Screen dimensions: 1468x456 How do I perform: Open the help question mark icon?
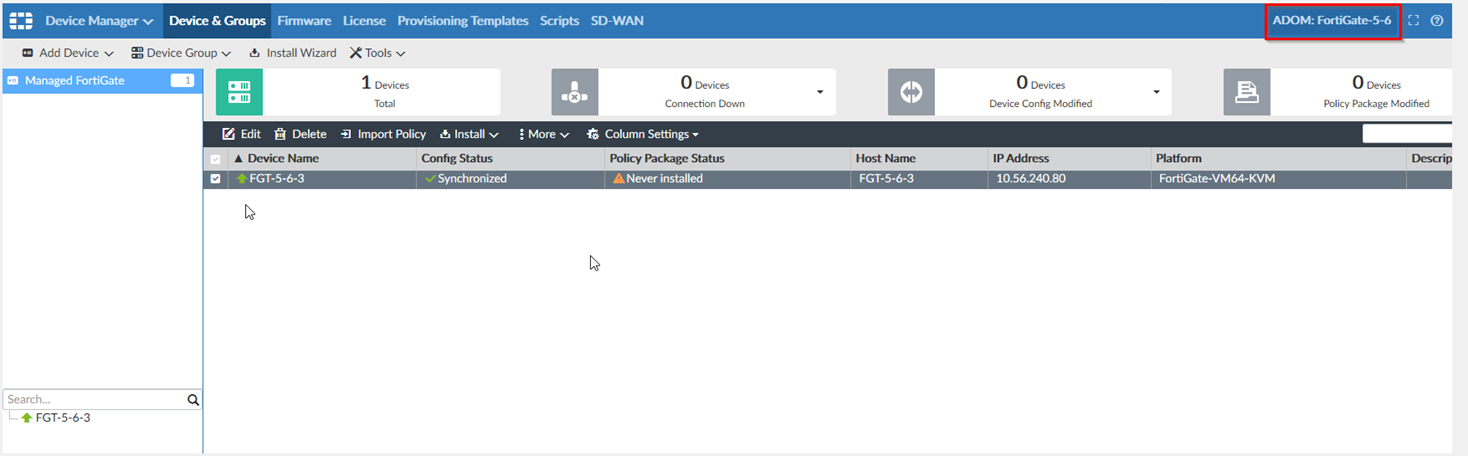coord(1437,20)
